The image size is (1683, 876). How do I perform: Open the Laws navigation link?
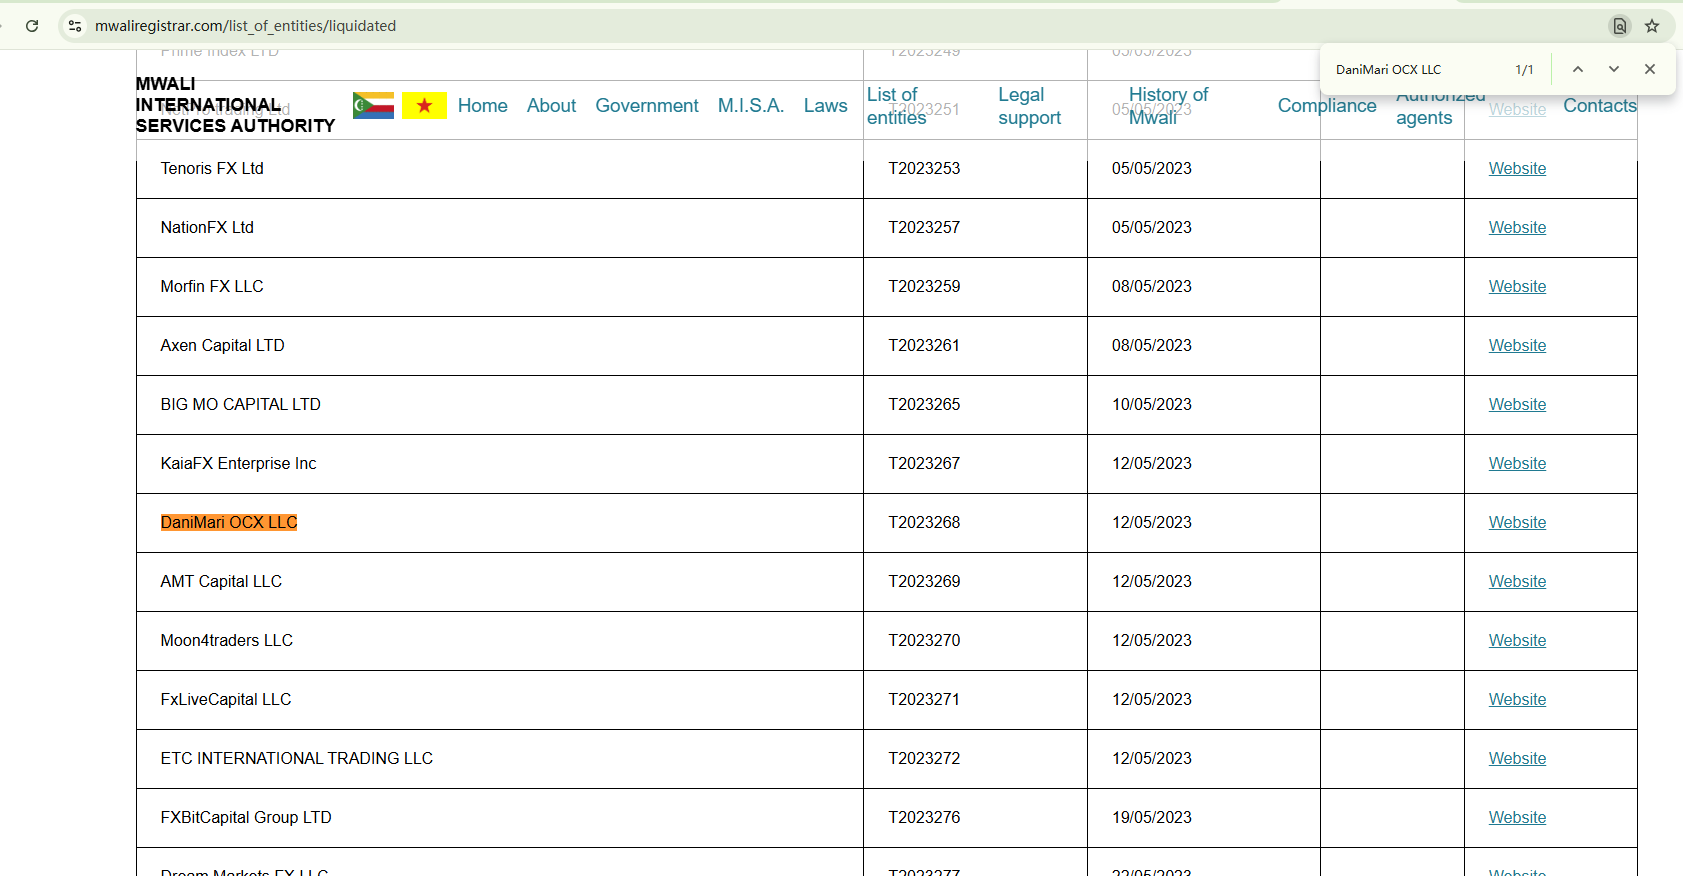[825, 105]
